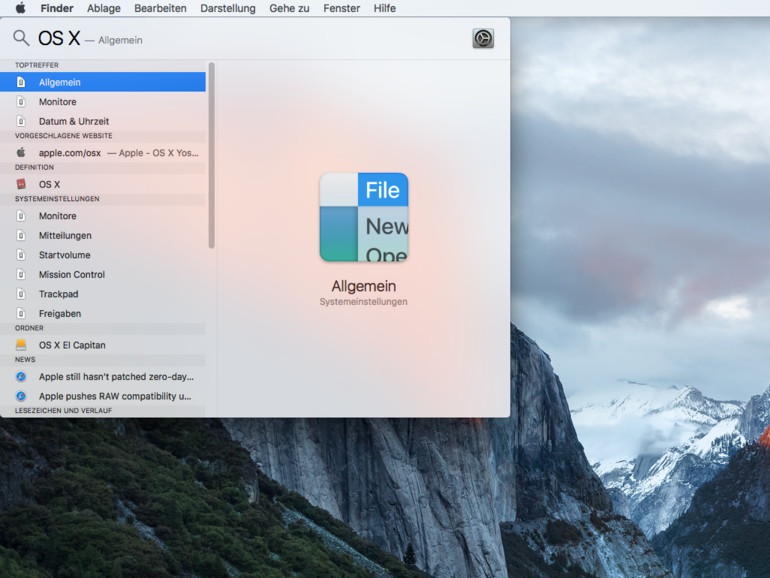Click the Freigaben preference icon
Screen dimensions: 770x578
click(21, 313)
